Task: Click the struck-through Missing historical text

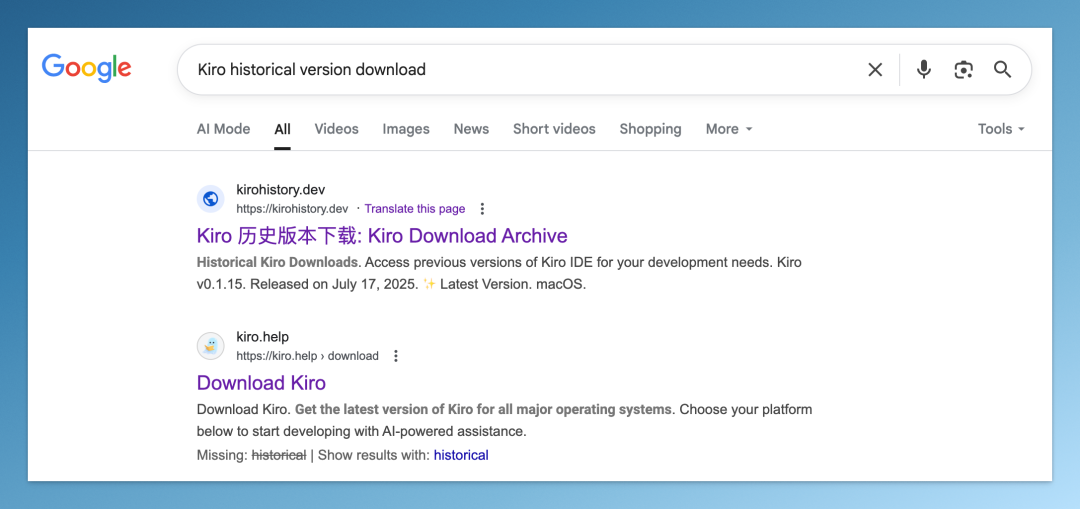Action: pyautogui.click(x=279, y=455)
